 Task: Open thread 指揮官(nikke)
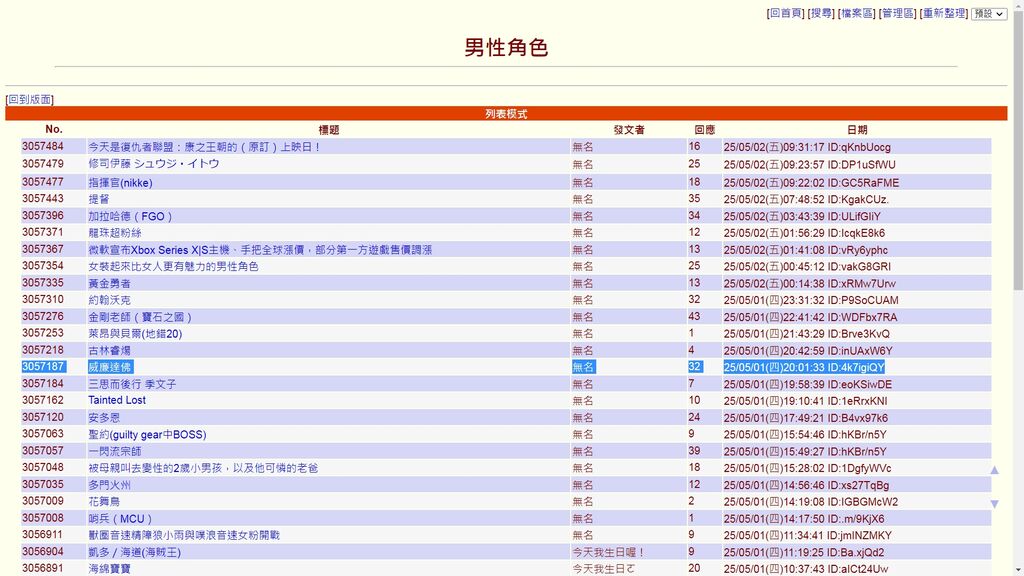point(120,182)
